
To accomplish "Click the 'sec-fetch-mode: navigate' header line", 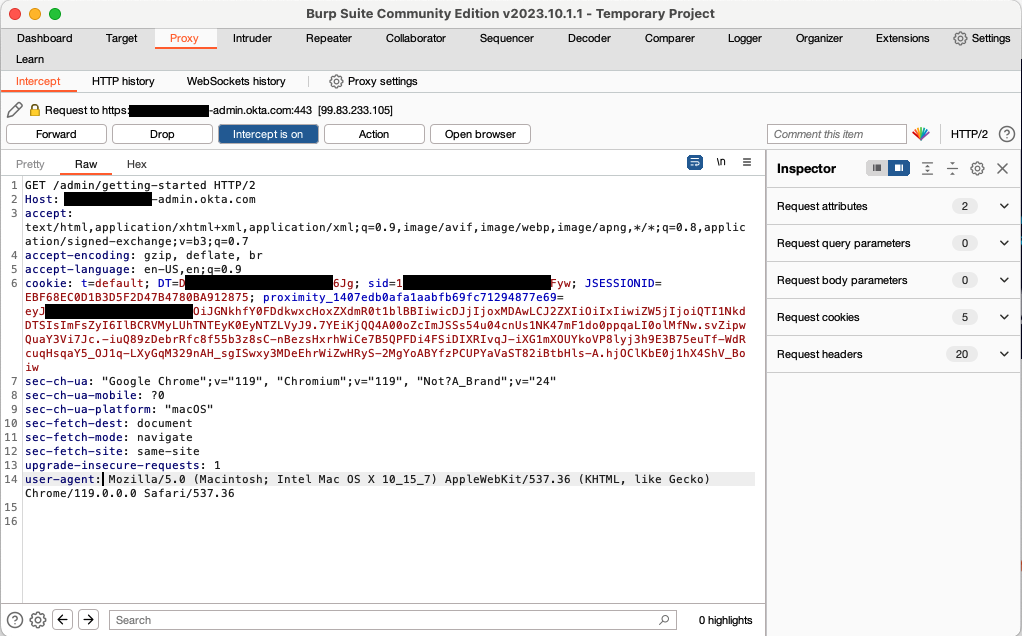I will (109, 437).
